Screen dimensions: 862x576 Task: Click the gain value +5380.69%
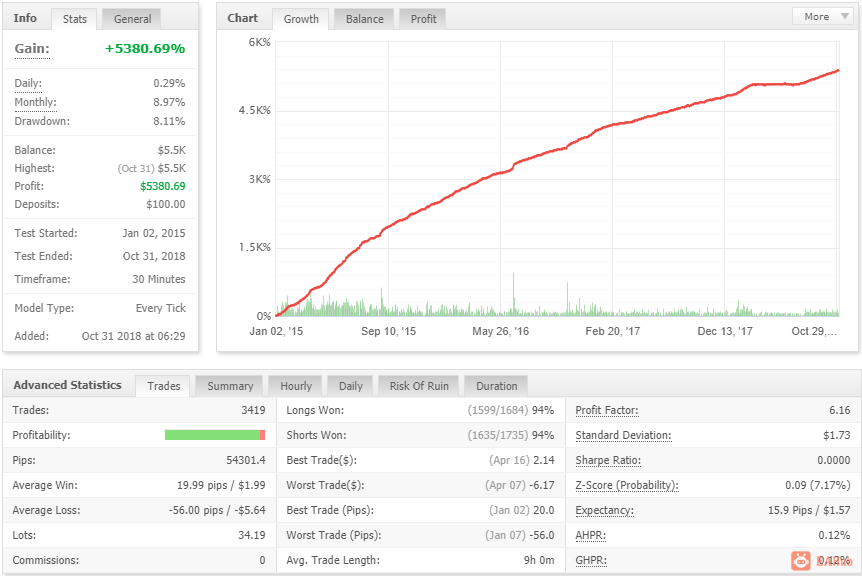[145, 48]
